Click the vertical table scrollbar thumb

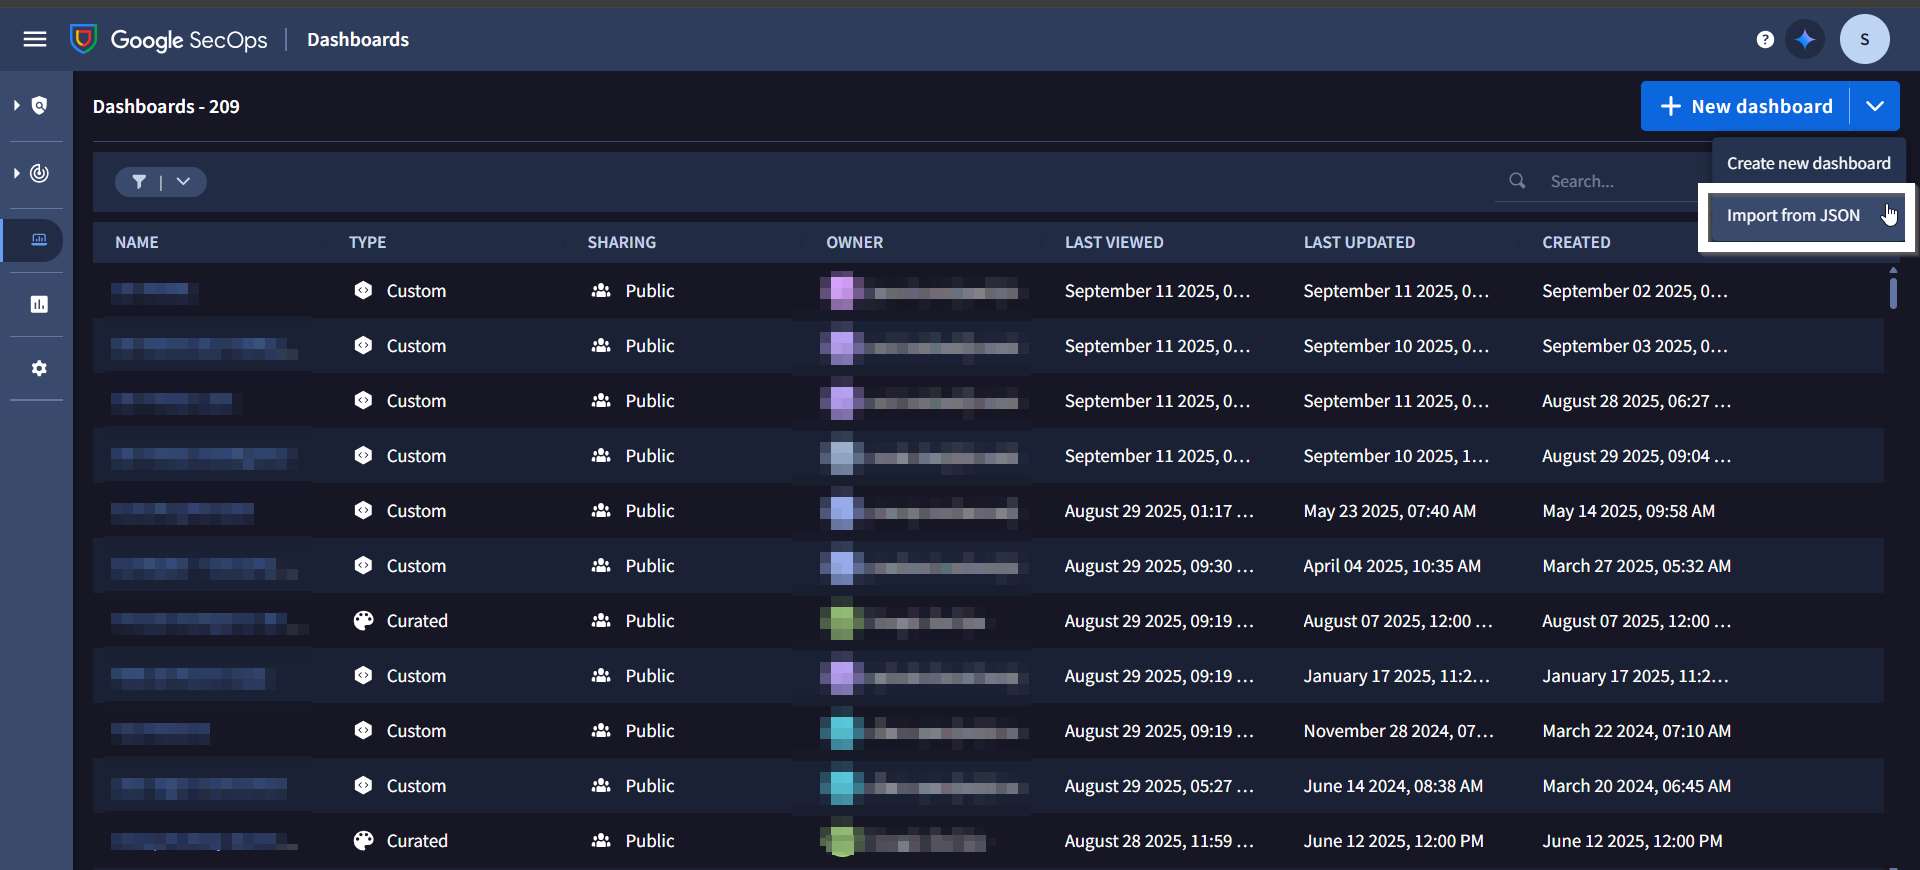[x=1893, y=292]
